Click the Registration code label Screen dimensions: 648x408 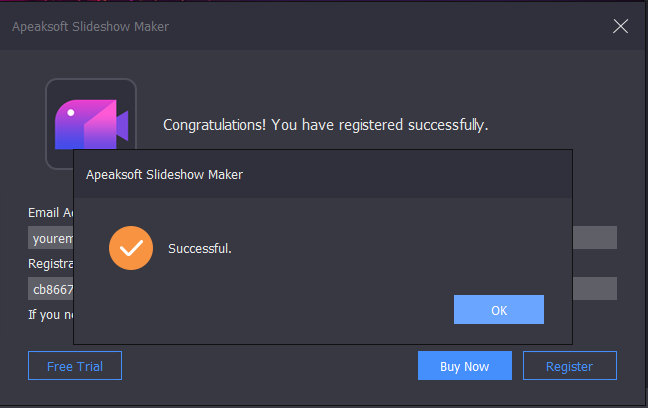50,264
